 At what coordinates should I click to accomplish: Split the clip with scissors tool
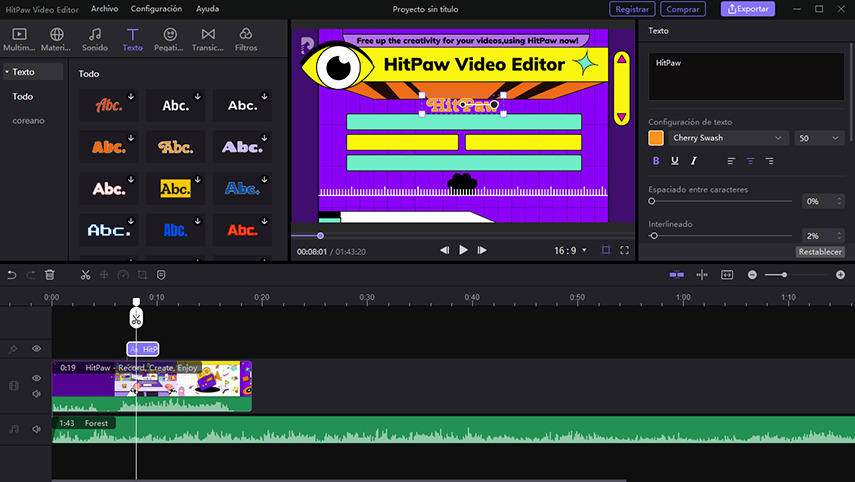(86, 275)
